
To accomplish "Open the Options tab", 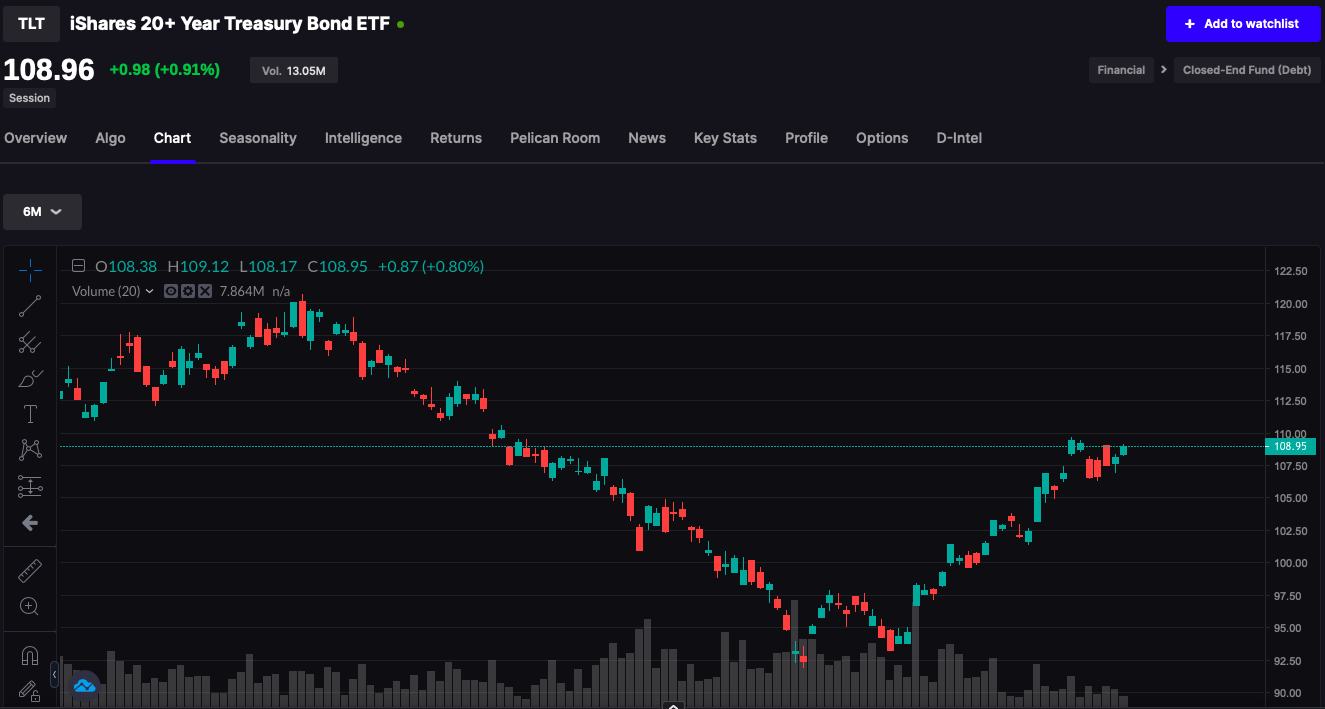I will click(x=882, y=138).
